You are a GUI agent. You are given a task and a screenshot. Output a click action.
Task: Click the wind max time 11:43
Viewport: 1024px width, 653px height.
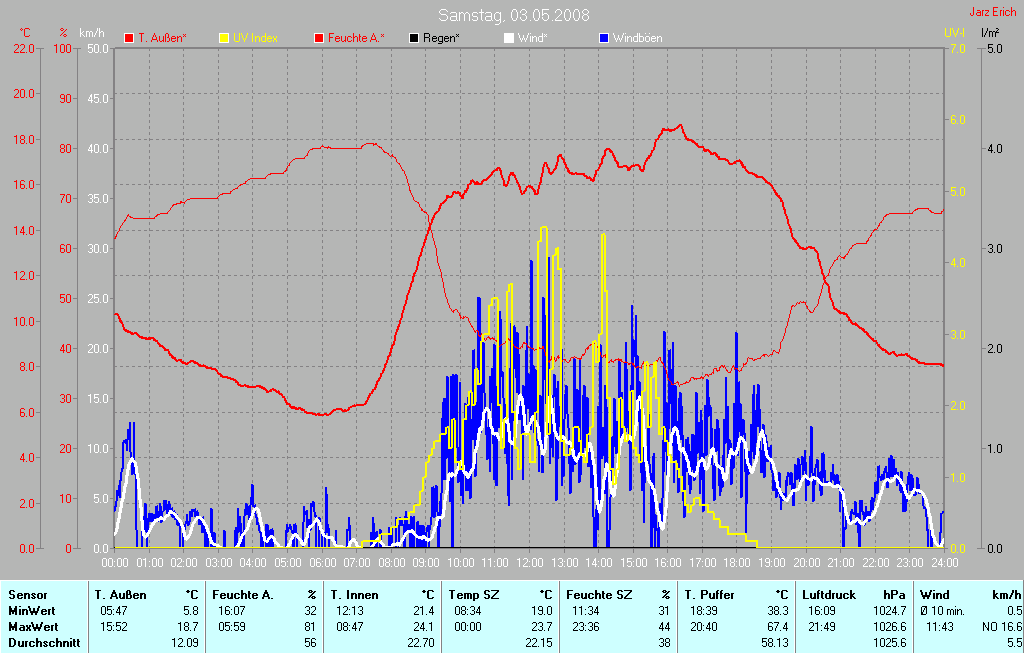pyautogui.click(x=940, y=627)
